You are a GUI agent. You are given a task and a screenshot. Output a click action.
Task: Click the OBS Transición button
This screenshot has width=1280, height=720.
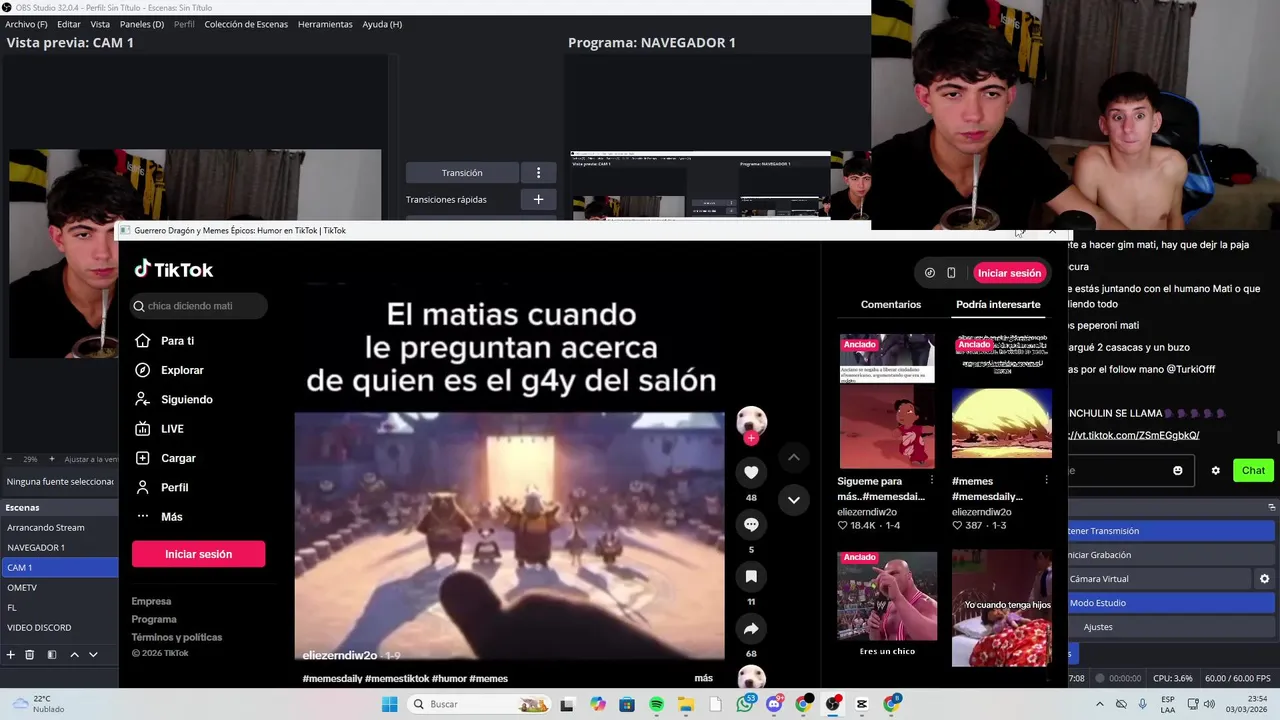pyautogui.click(x=462, y=173)
